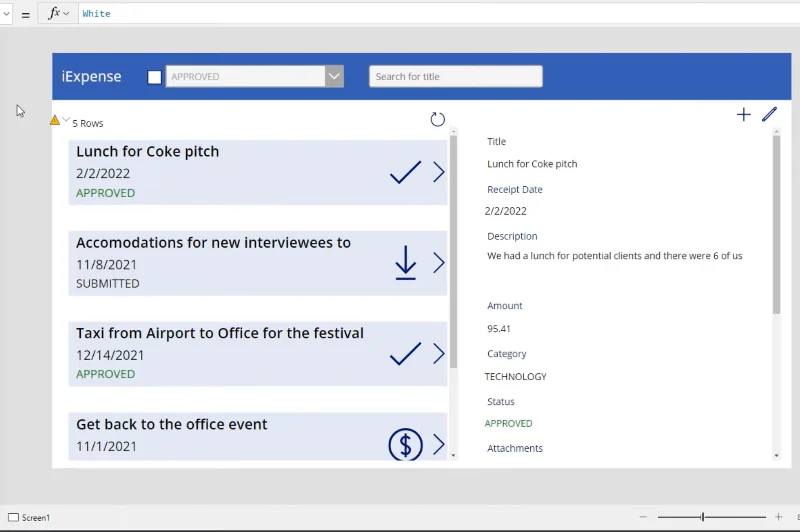The height and width of the screenshot is (532, 800).
Task: Click the description text about lunch
Action: [615, 256]
